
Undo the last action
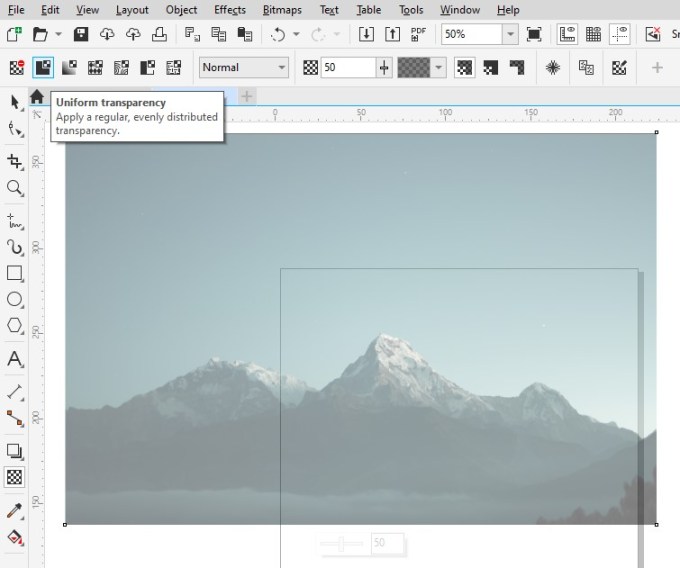point(278,34)
